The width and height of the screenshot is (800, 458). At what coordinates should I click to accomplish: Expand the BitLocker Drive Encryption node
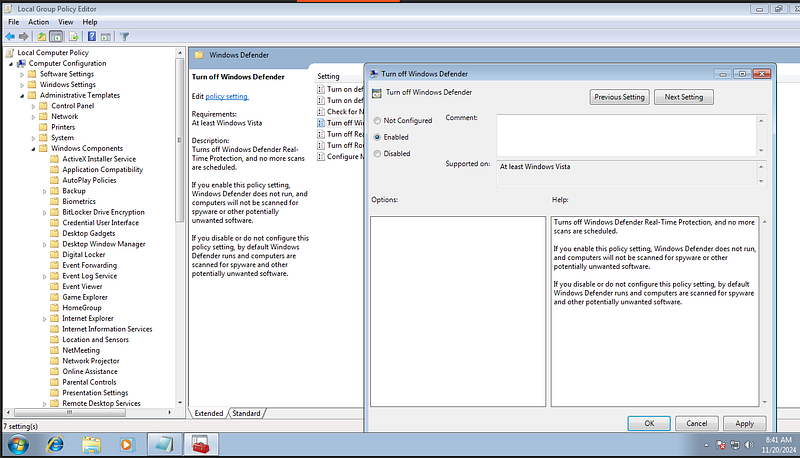tap(44, 213)
